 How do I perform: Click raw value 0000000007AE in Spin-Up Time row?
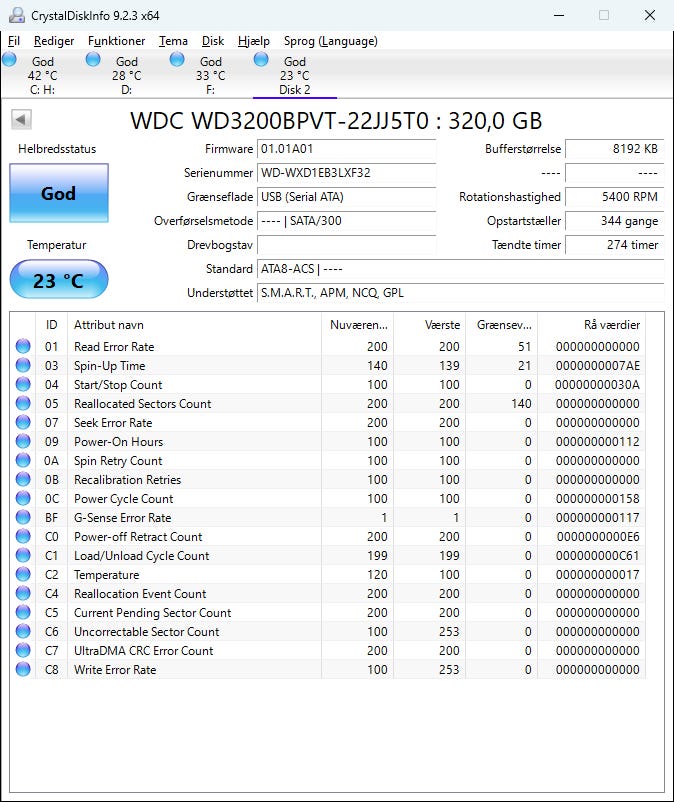point(597,366)
